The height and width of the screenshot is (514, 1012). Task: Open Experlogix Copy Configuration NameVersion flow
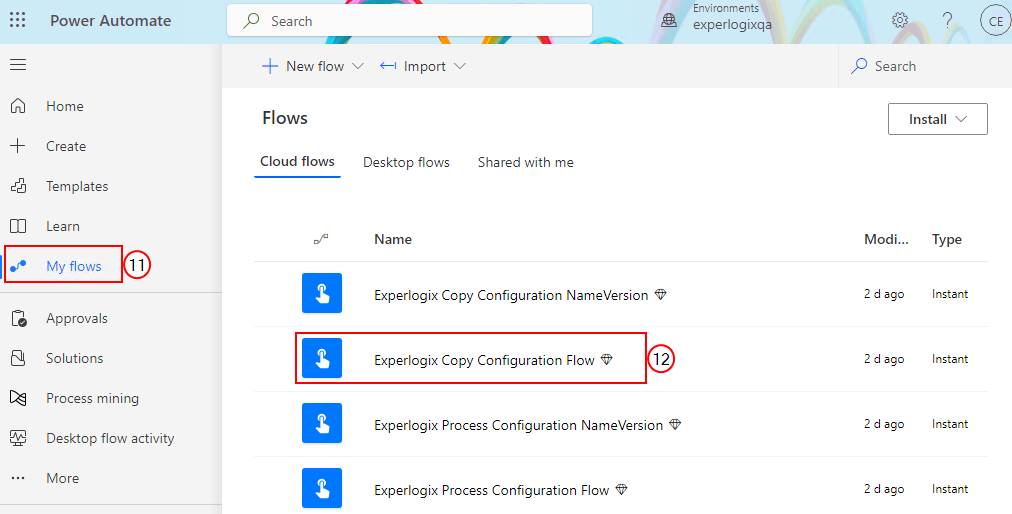511,295
